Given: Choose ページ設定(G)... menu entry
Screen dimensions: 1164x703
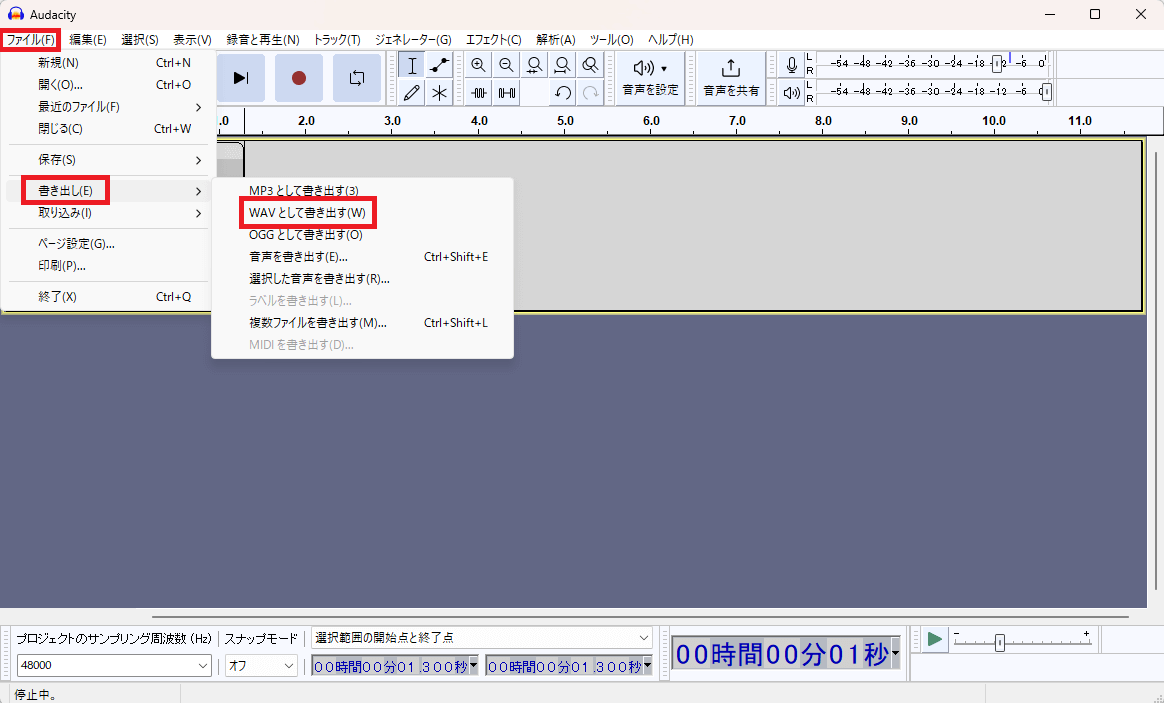Looking at the screenshot, I should point(108,243).
